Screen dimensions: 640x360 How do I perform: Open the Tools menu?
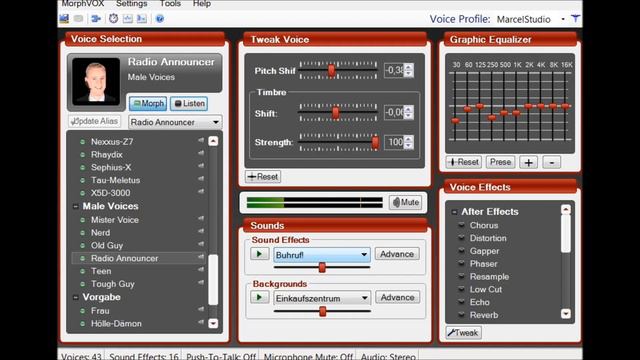point(170,4)
